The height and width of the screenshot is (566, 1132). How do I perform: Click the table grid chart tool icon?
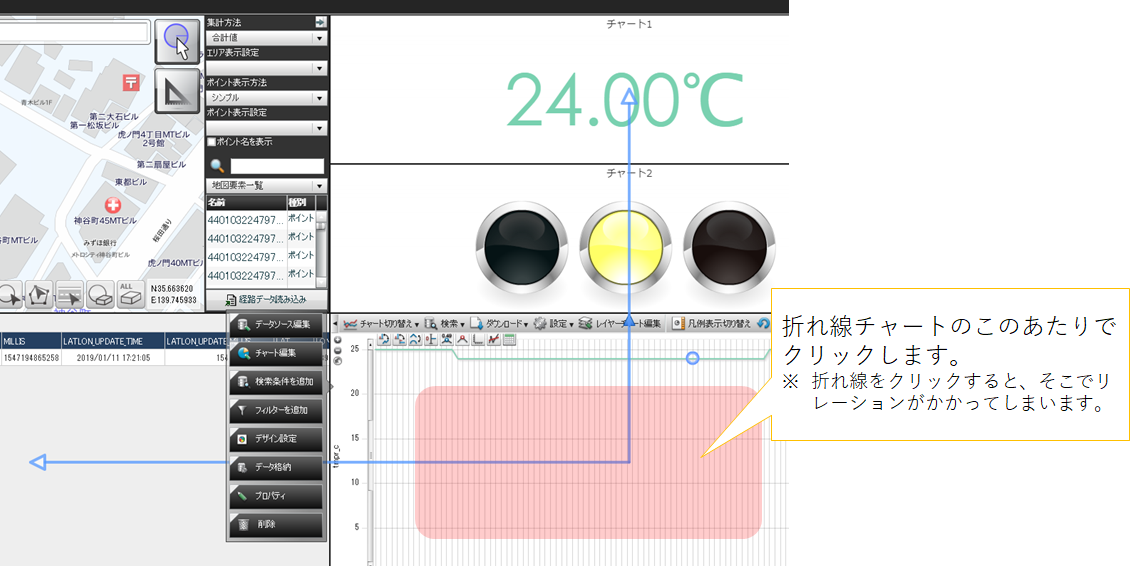click(x=510, y=339)
